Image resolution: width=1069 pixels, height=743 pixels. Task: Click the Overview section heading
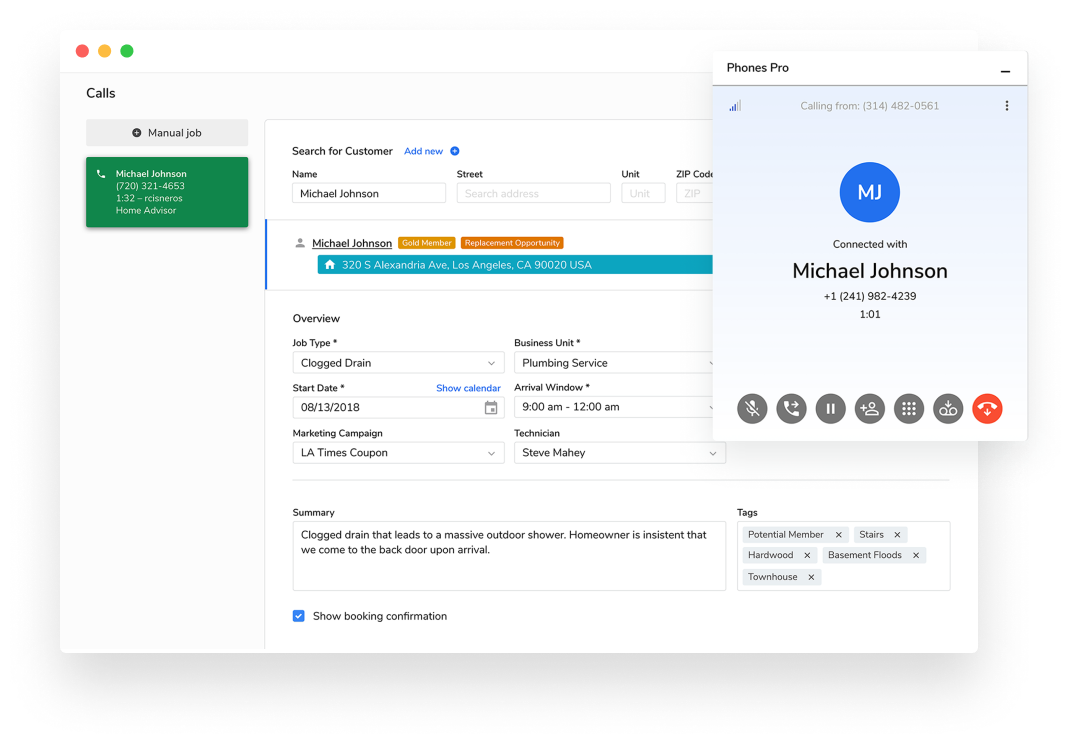316,318
